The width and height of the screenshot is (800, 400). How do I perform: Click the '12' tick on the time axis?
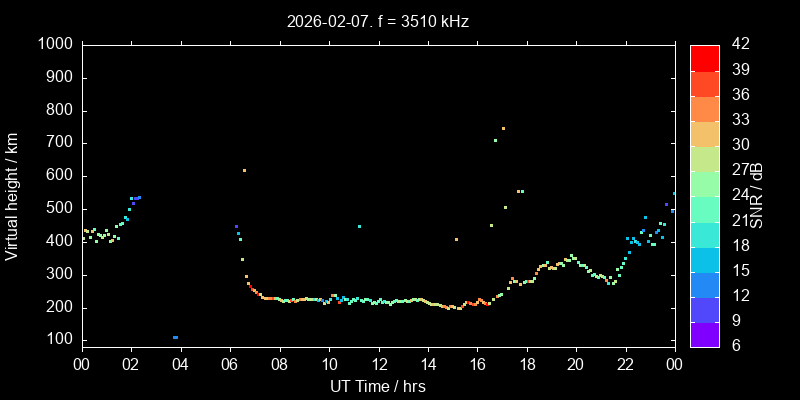tap(378, 364)
